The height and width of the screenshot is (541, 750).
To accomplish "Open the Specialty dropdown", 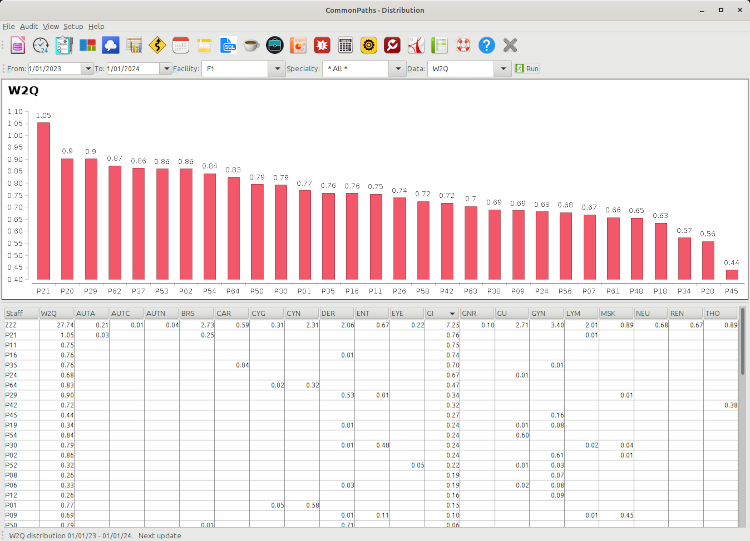I will click(x=396, y=69).
